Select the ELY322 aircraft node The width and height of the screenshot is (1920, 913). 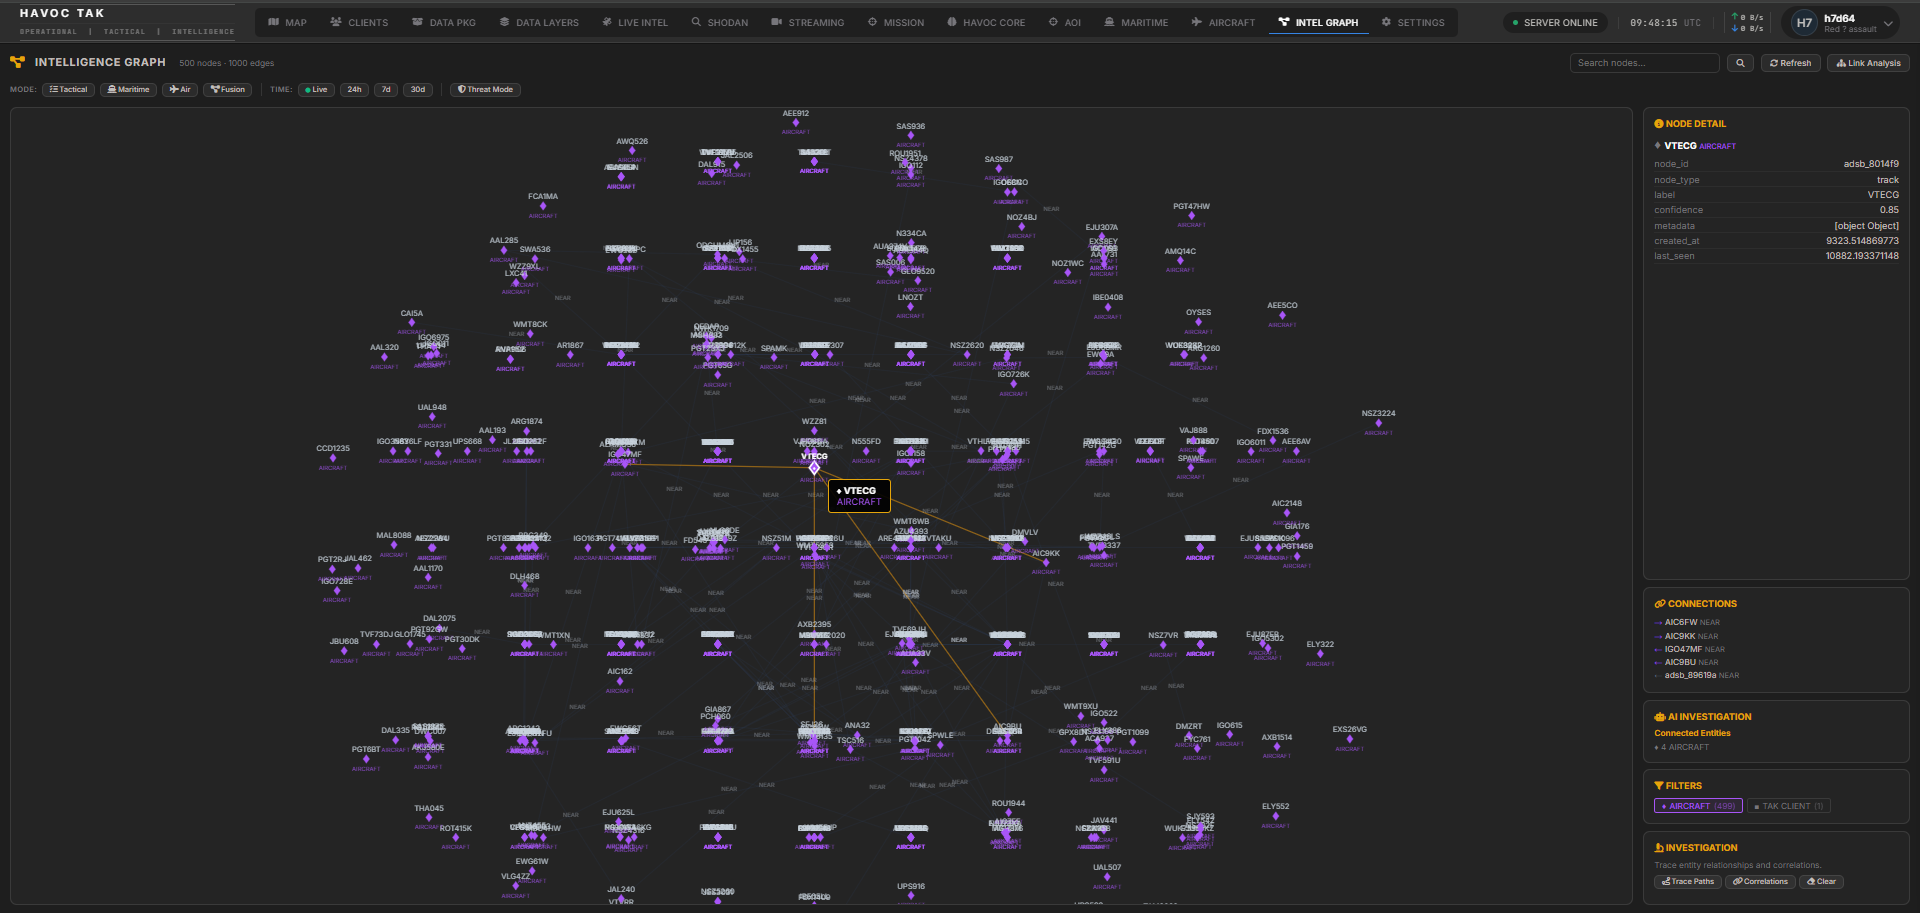click(x=1320, y=653)
